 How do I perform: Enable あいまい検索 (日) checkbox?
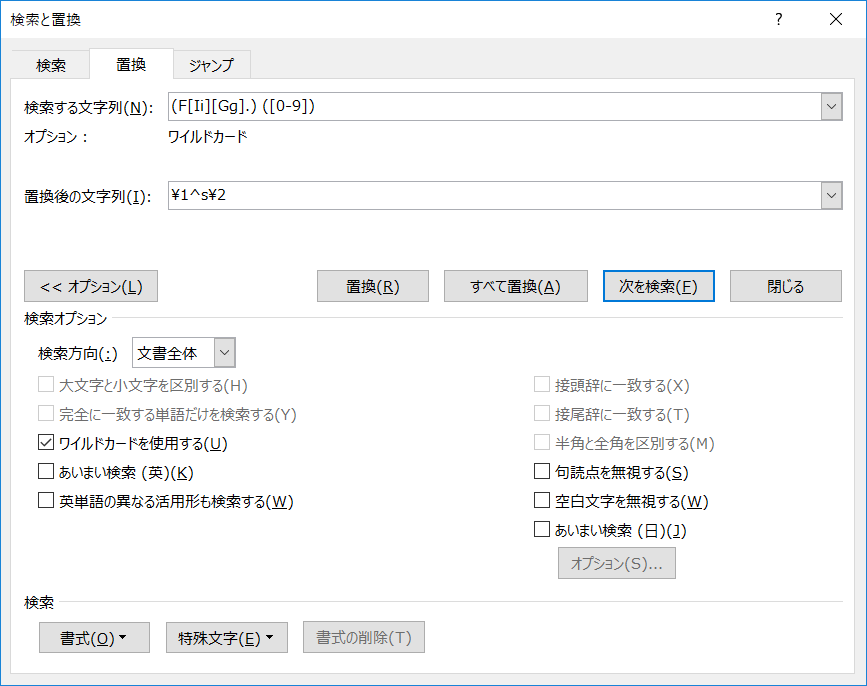pos(542,530)
